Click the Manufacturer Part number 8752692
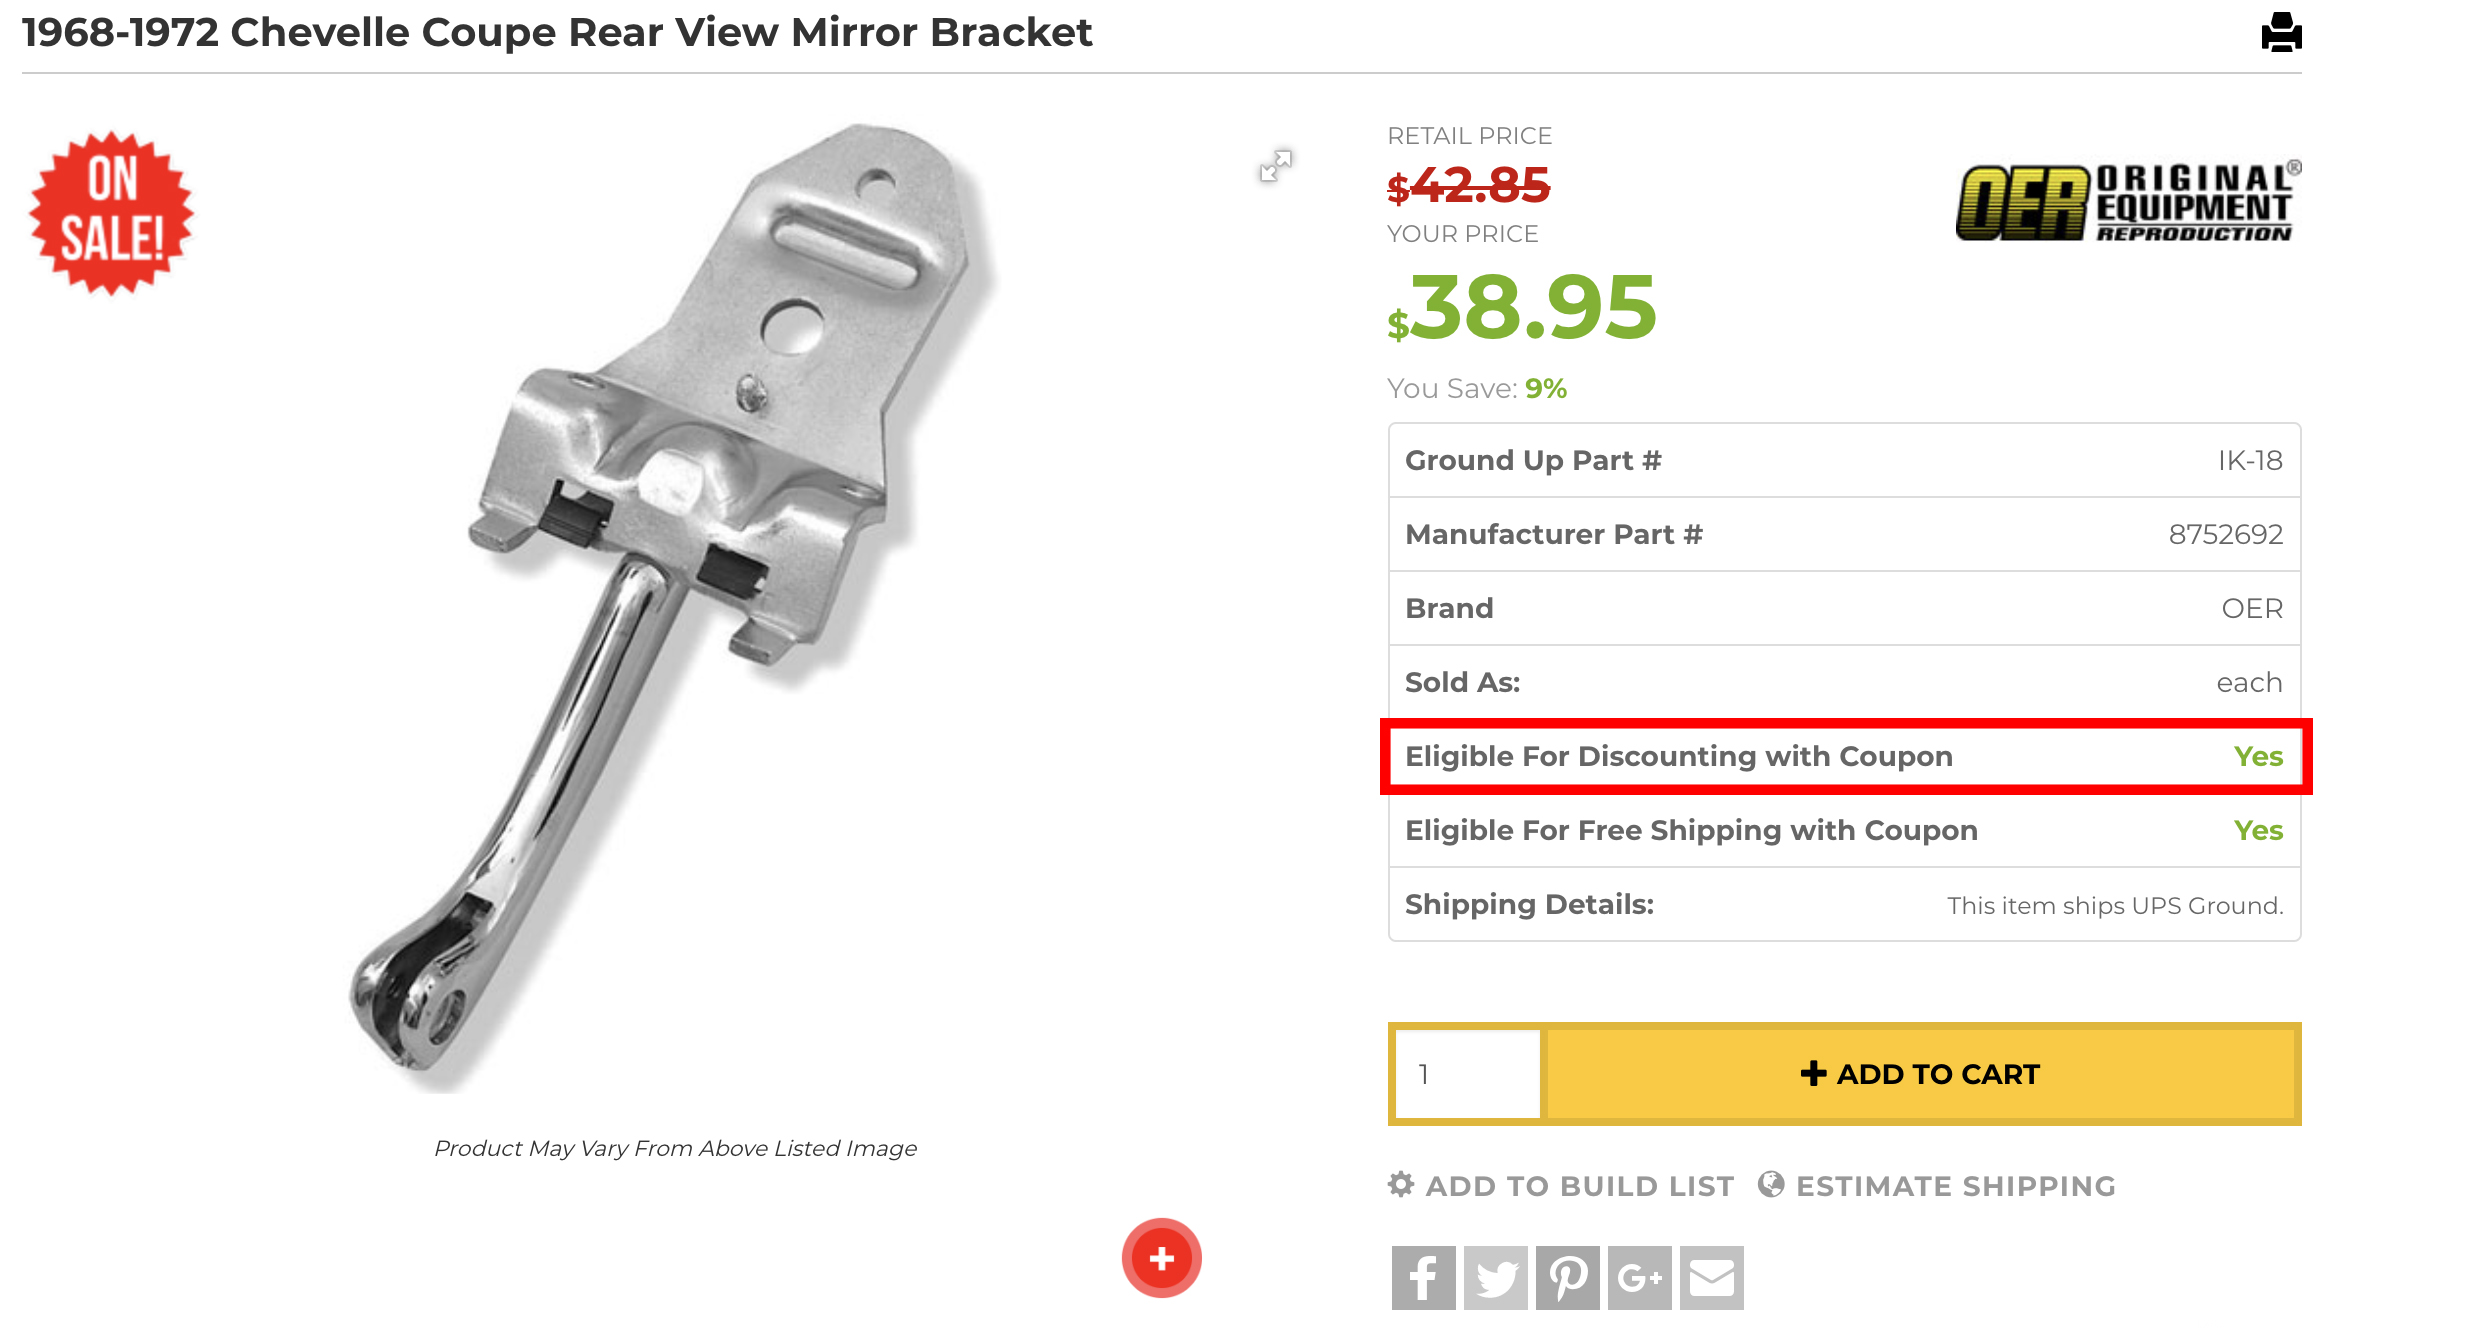 [x=2225, y=534]
